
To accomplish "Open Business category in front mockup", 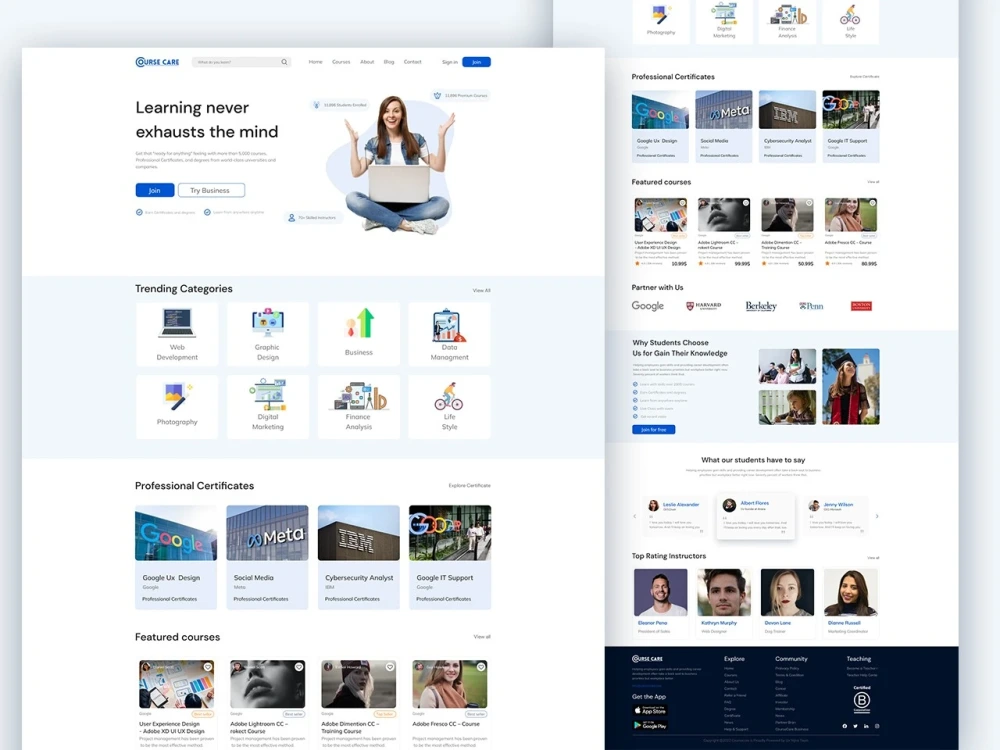I will click(x=358, y=334).
